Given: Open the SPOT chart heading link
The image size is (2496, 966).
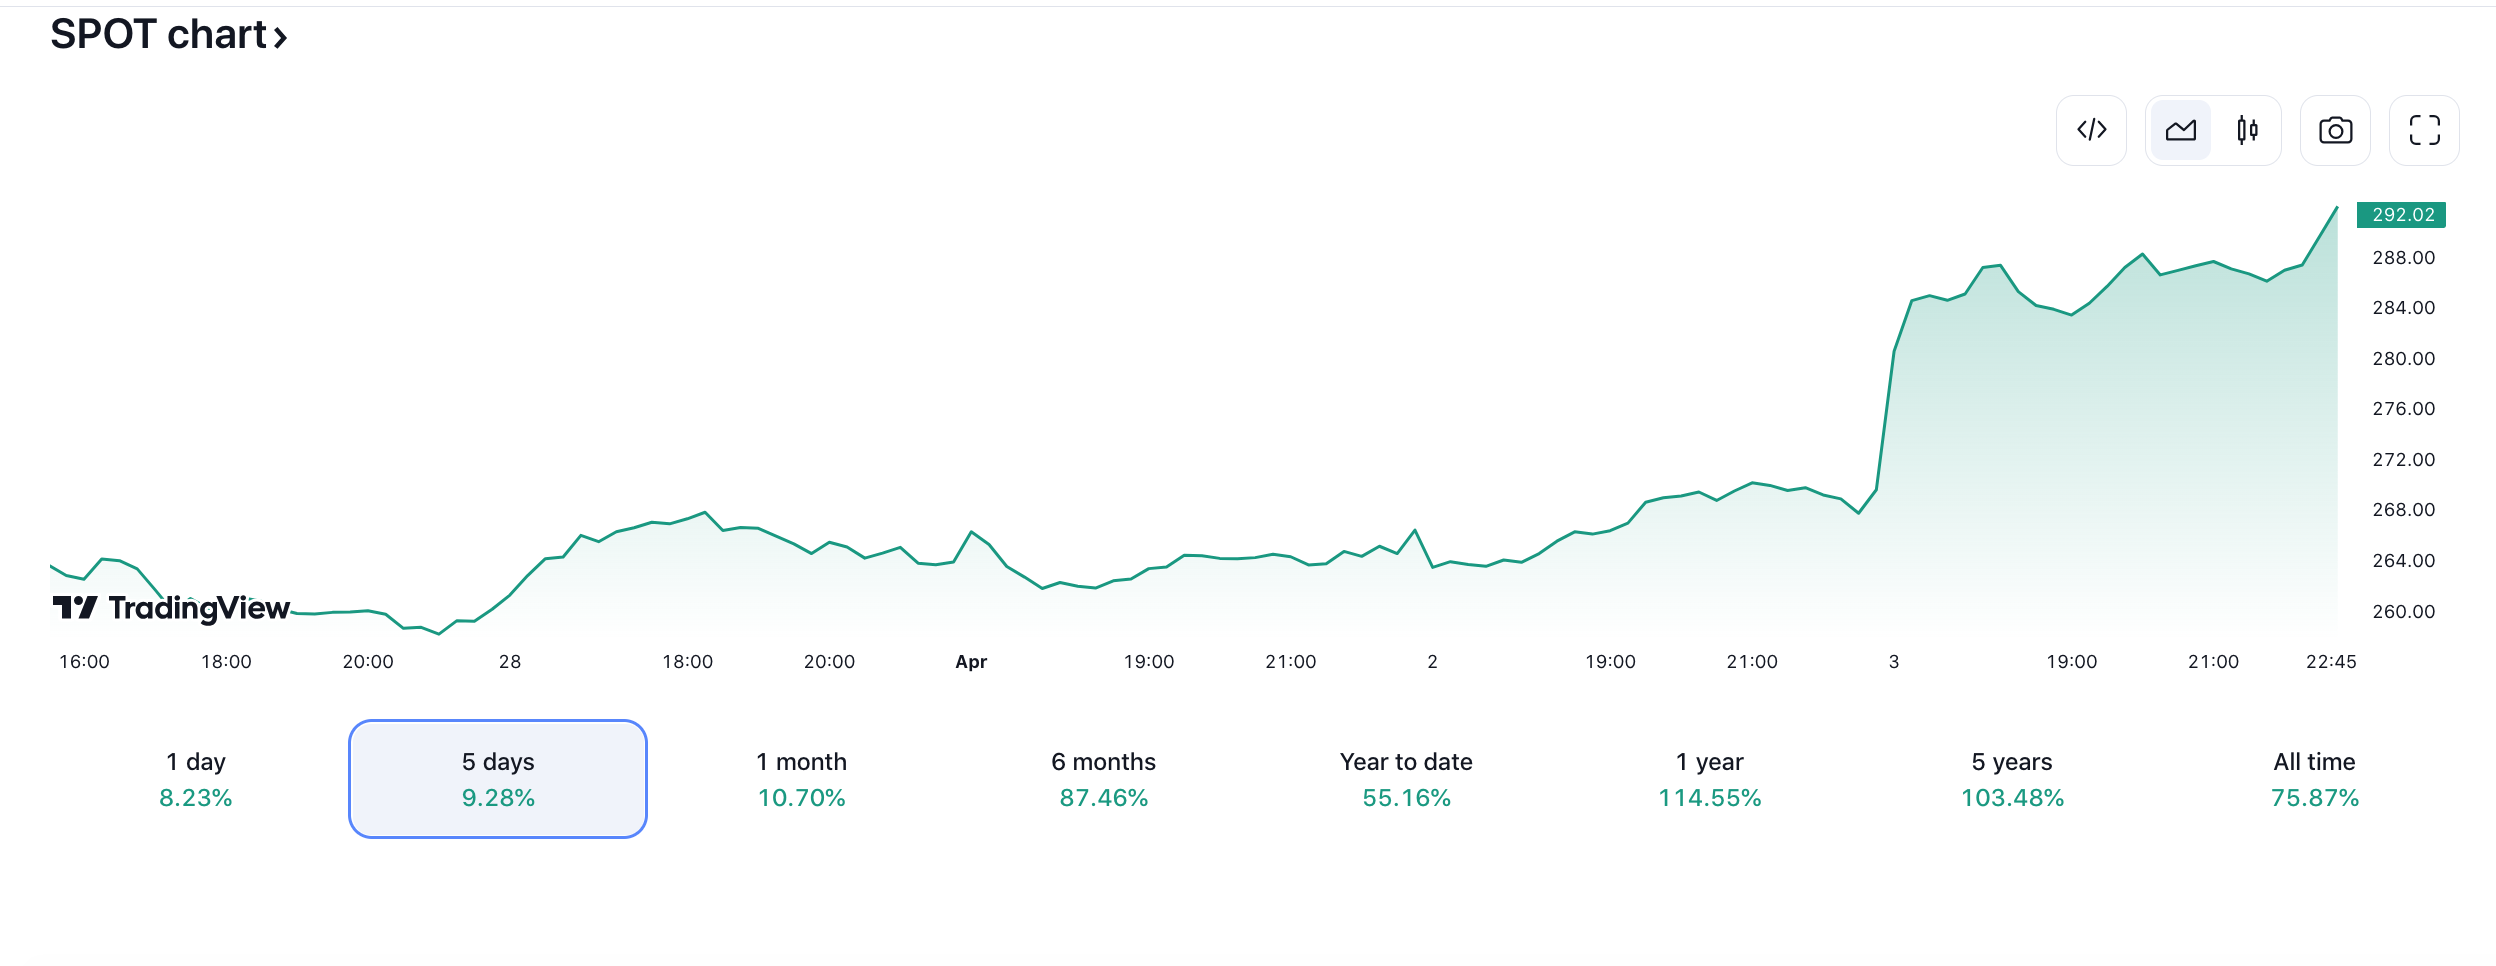Looking at the screenshot, I should coord(158,35).
